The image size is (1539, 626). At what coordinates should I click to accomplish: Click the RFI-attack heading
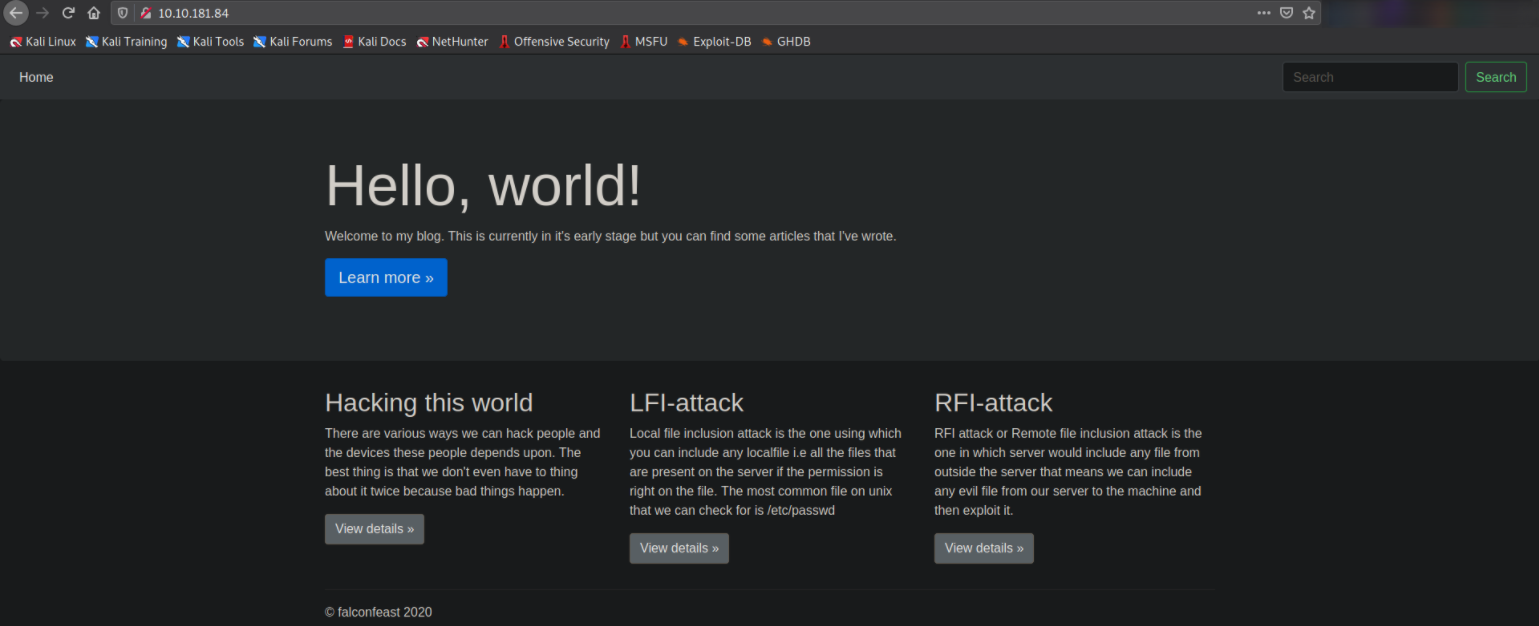993,403
